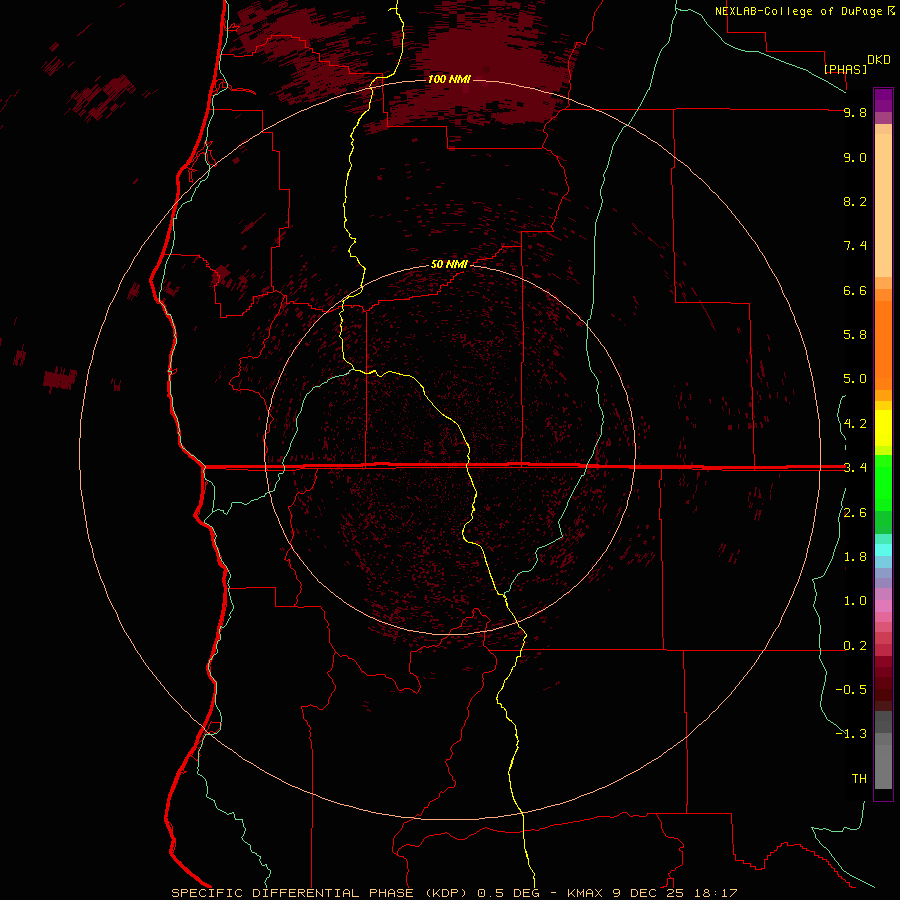Click the bright green segment of the color bar
This screenshot has width=900, height=900.
(883, 483)
